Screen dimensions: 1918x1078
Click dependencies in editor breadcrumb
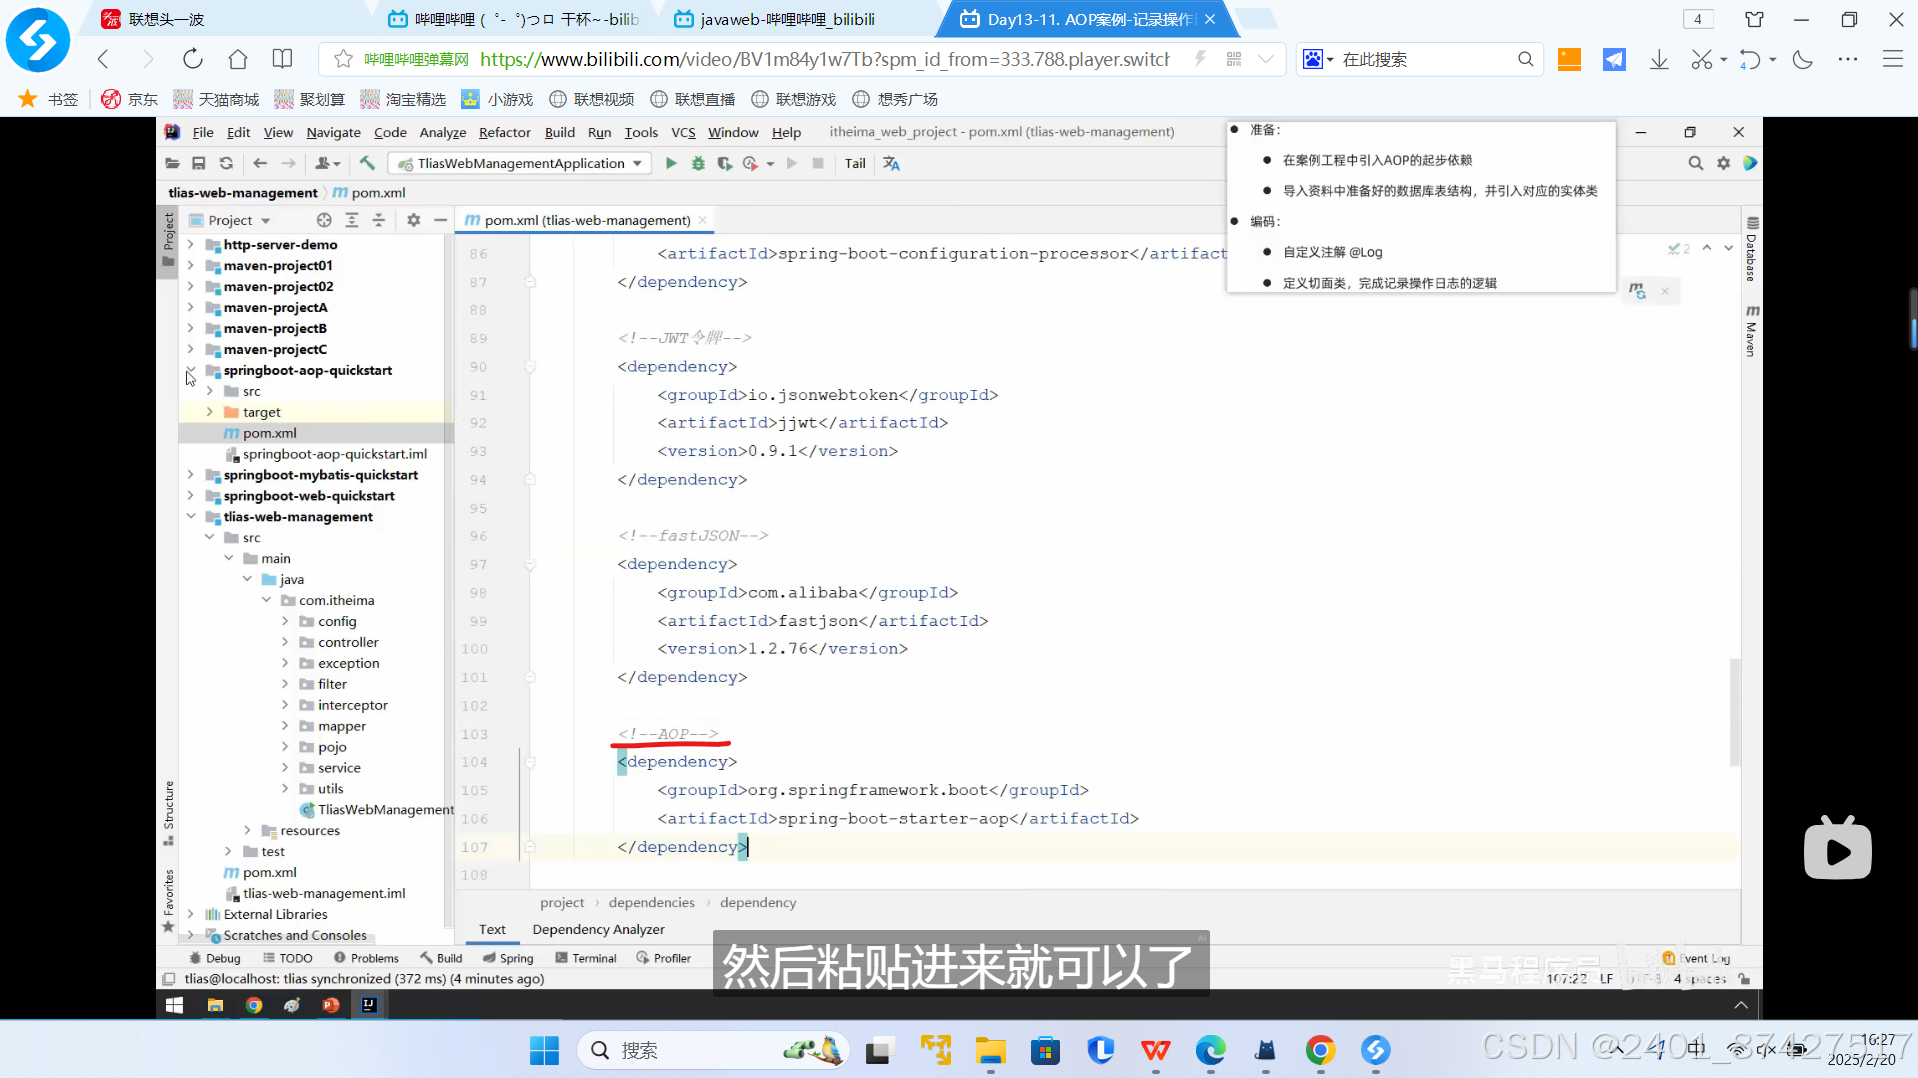(651, 902)
